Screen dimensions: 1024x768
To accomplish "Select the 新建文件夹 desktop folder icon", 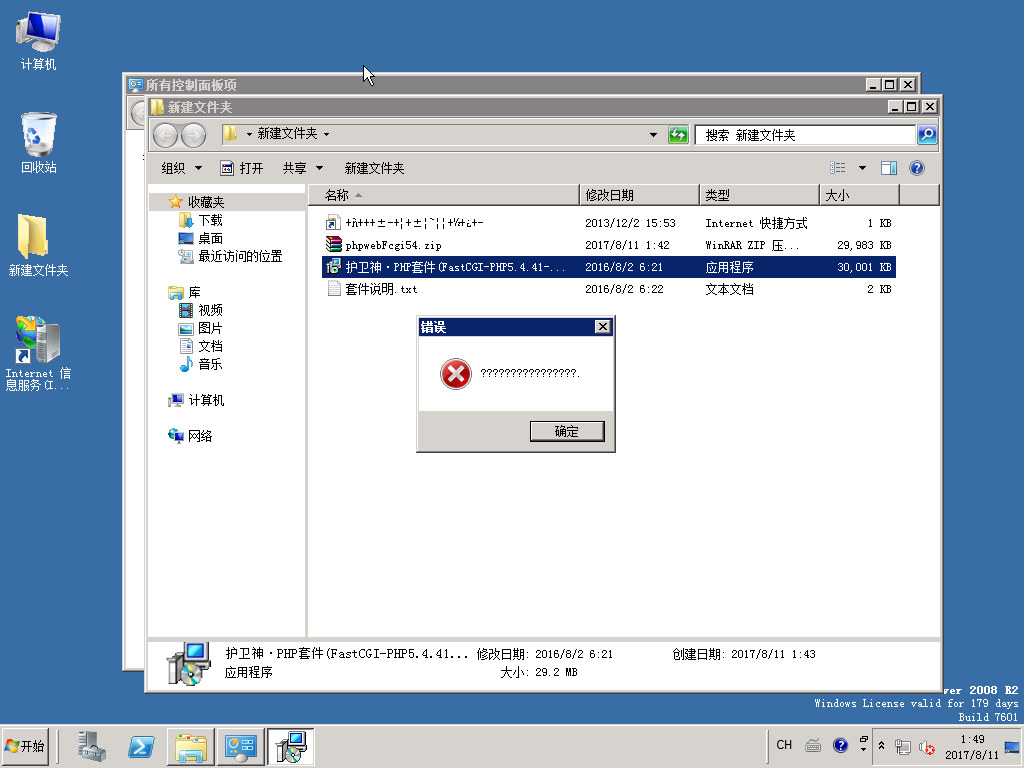I will point(38,245).
